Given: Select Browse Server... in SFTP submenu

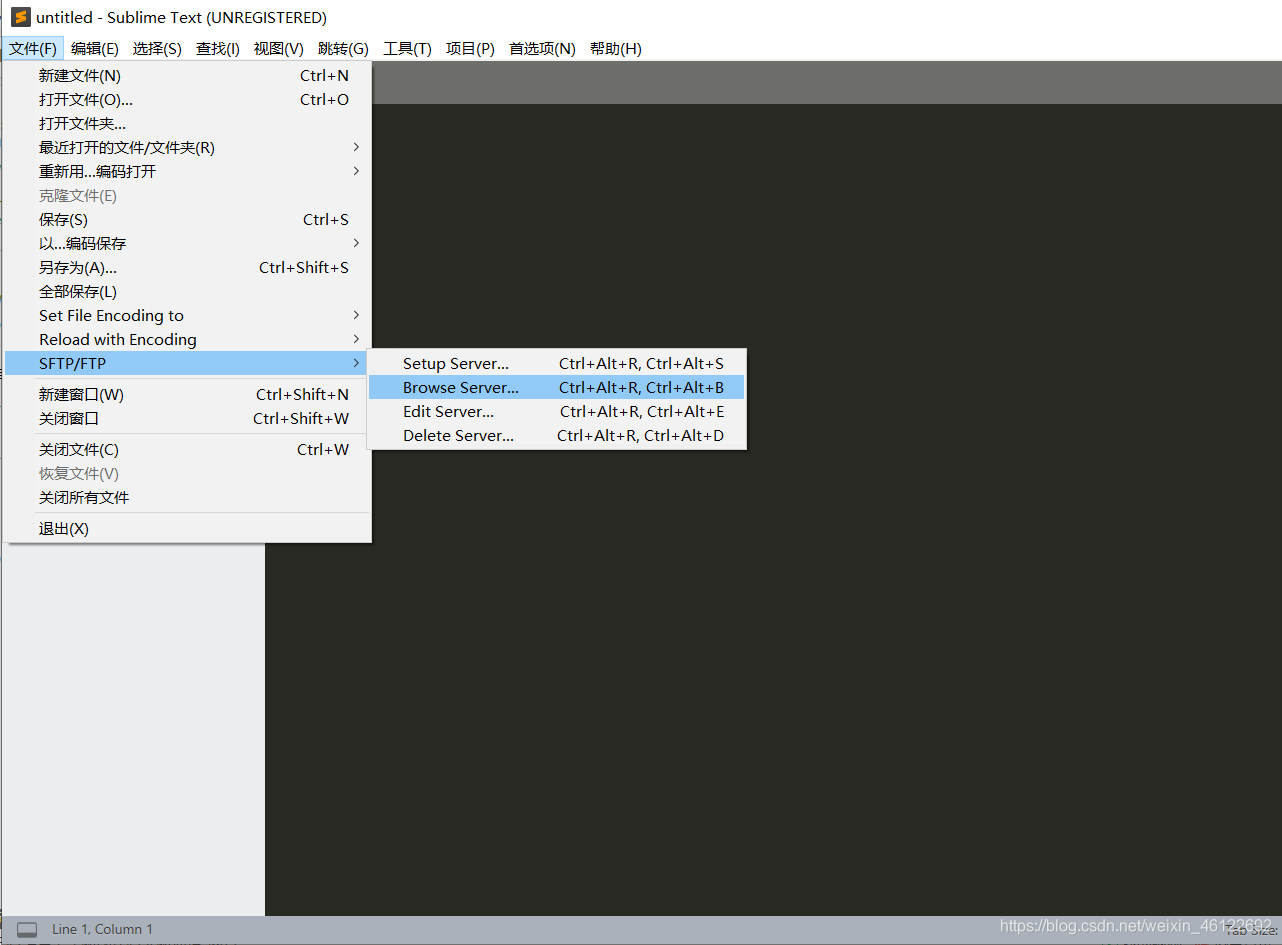Looking at the screenshot, I should [x=556, y=387].
